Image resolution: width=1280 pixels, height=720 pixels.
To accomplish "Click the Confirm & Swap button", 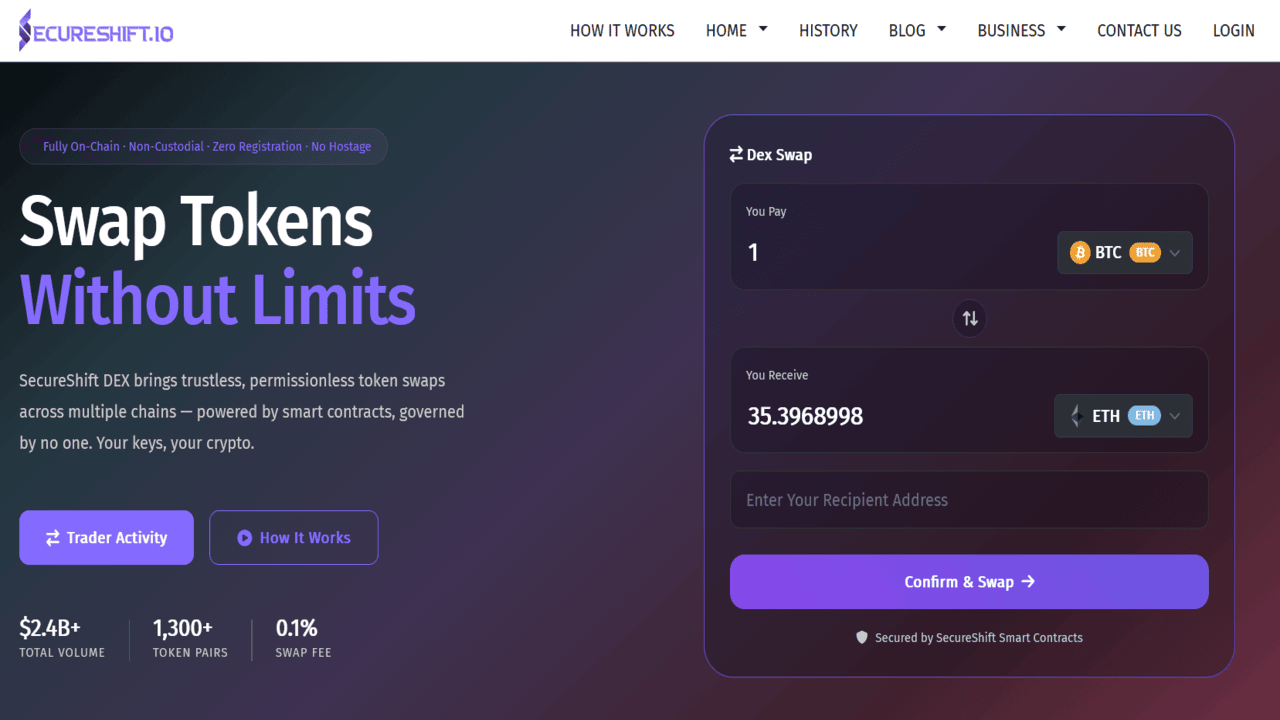I will coord(969,582).
